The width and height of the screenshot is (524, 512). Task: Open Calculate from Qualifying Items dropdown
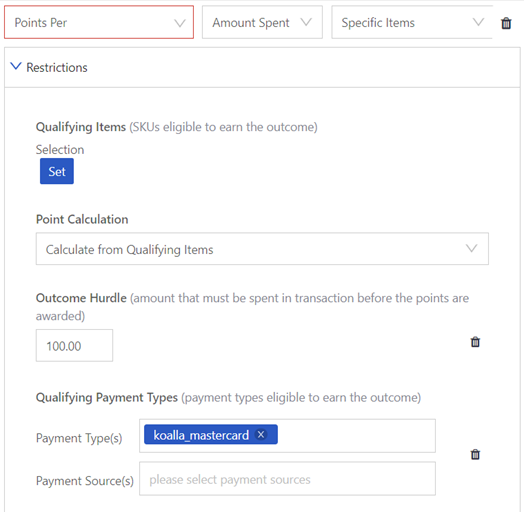(262, 249)
